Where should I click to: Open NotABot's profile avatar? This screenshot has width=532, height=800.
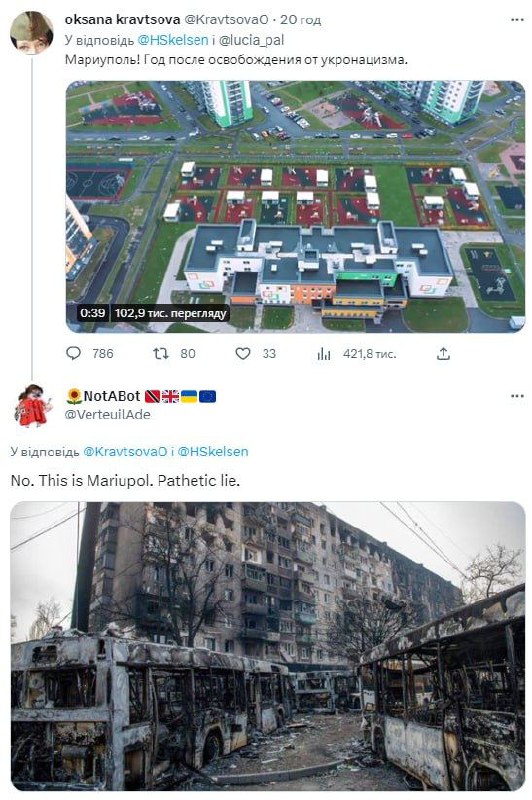[x=32, y=406]
